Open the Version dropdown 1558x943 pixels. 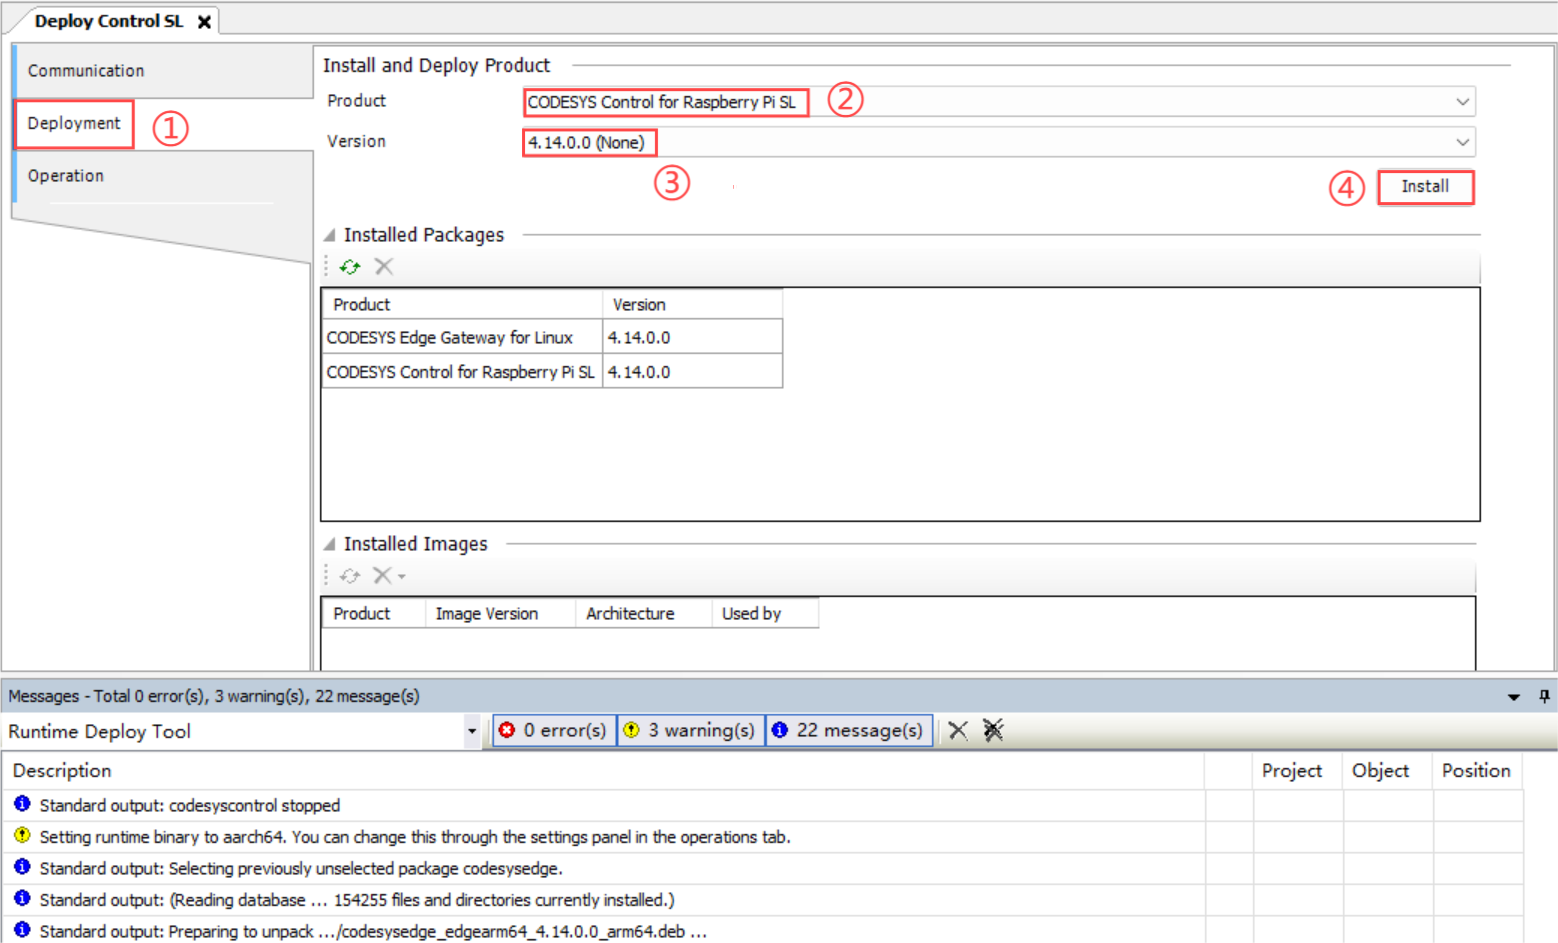click(1462, 143)
